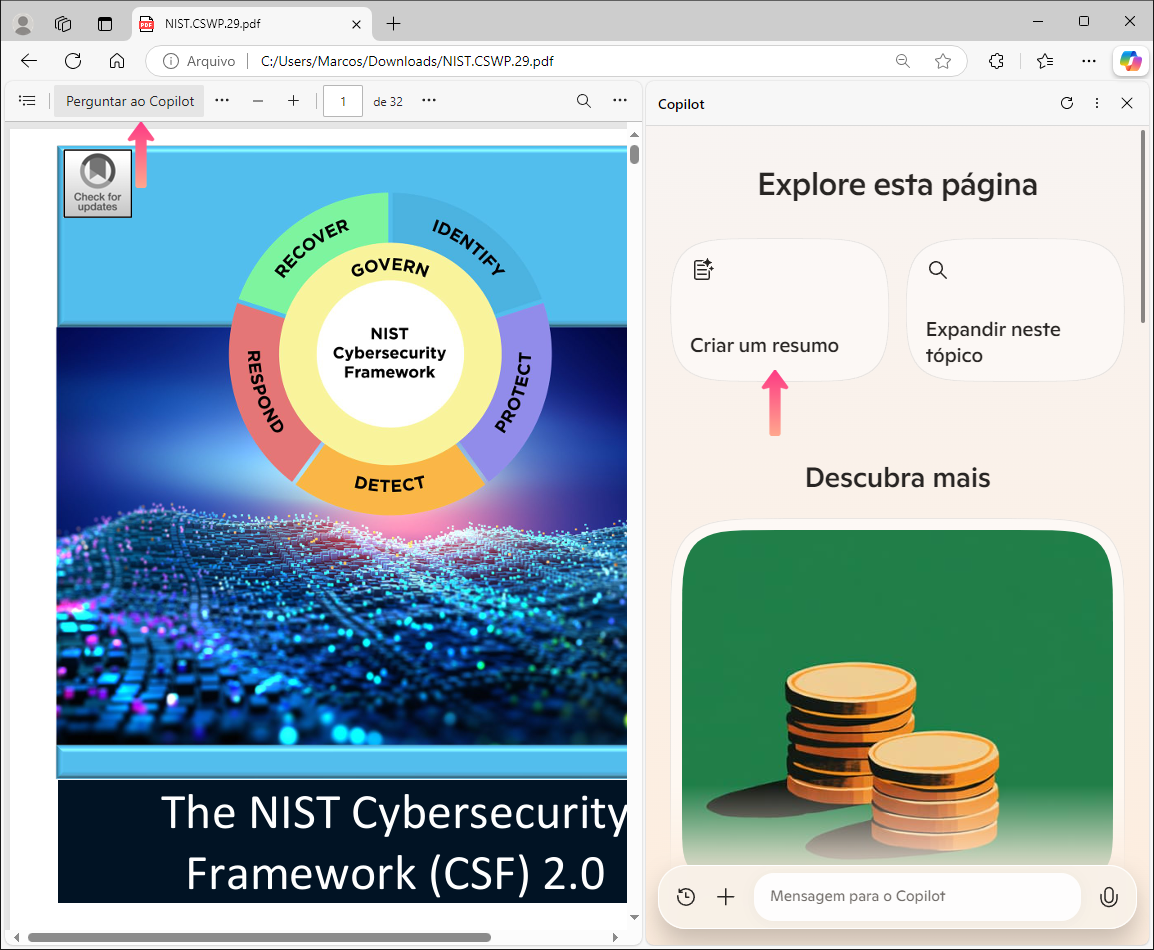Open a new browser tab
This screenshot has height=950, width=1154.
click(394, 24)
